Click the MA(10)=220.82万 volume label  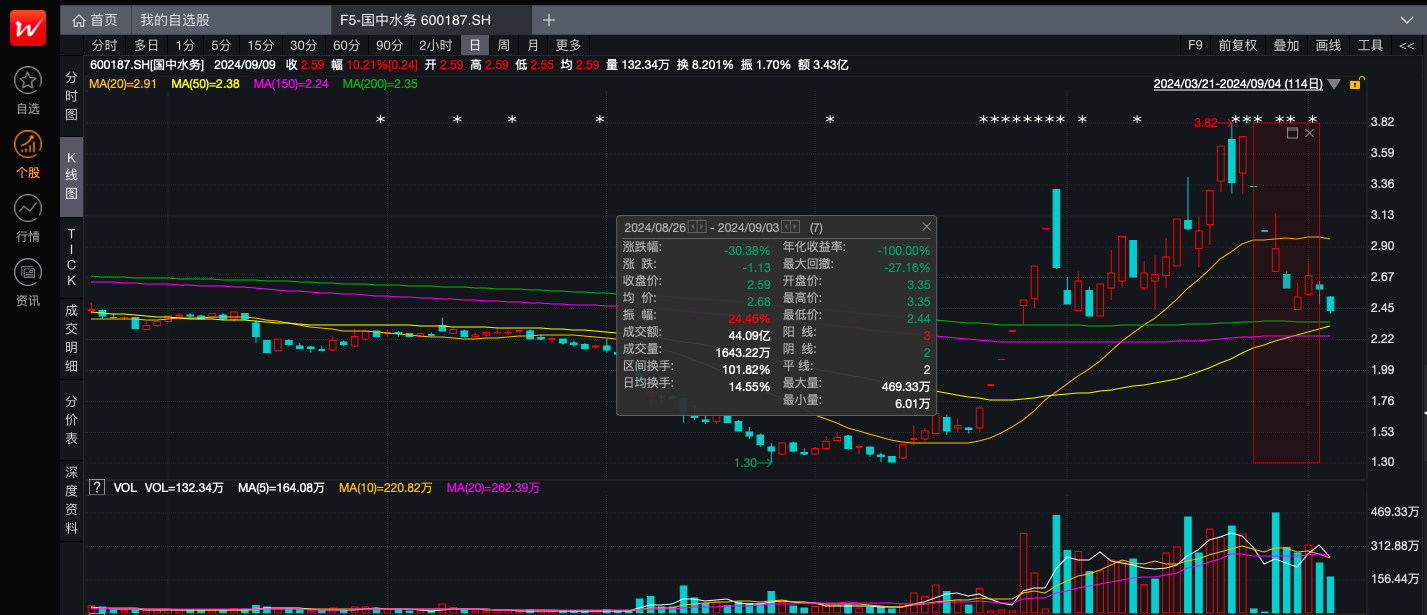(x=385, y=488)
